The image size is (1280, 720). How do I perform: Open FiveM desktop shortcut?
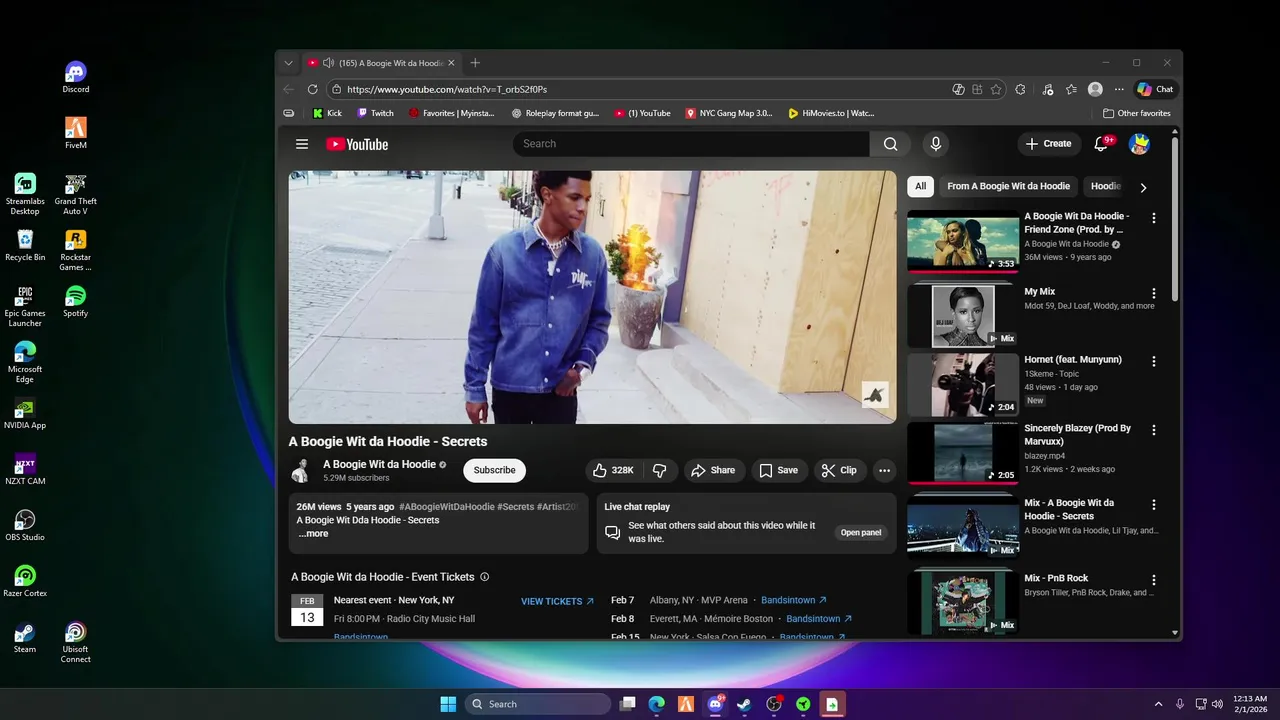pyautogui.click(x=76, y=133)
